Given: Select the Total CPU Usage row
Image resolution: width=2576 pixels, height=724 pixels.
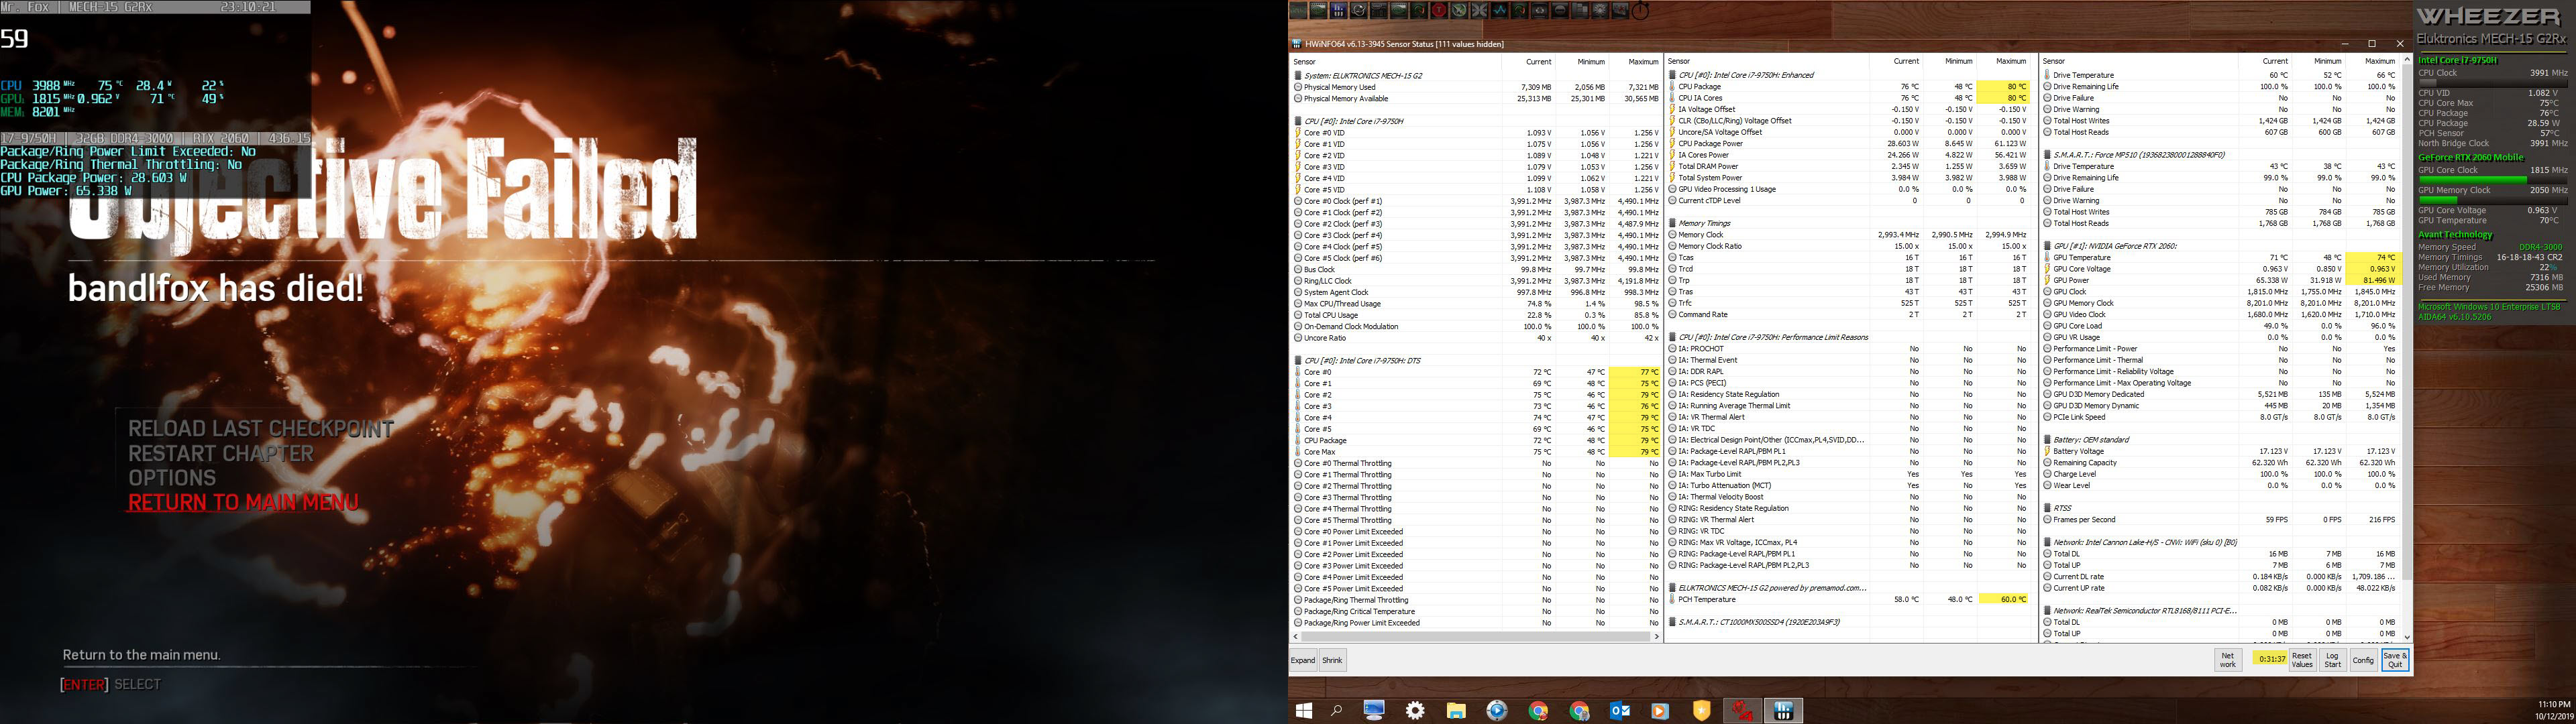Looking at the screenshot, I should 1476,315.
